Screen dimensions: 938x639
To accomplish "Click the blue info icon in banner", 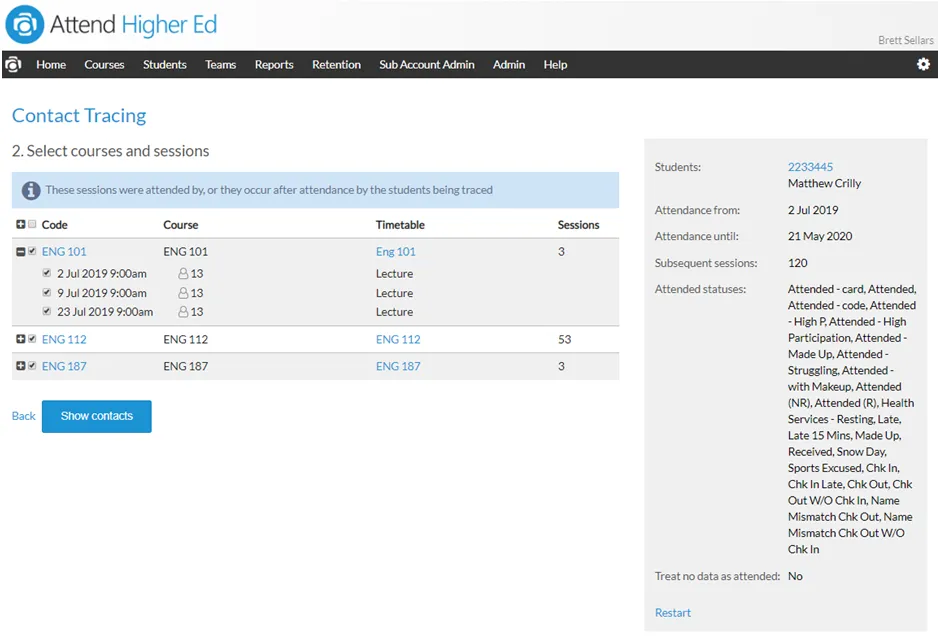I will pyautogui.click(x=31, y=190).
